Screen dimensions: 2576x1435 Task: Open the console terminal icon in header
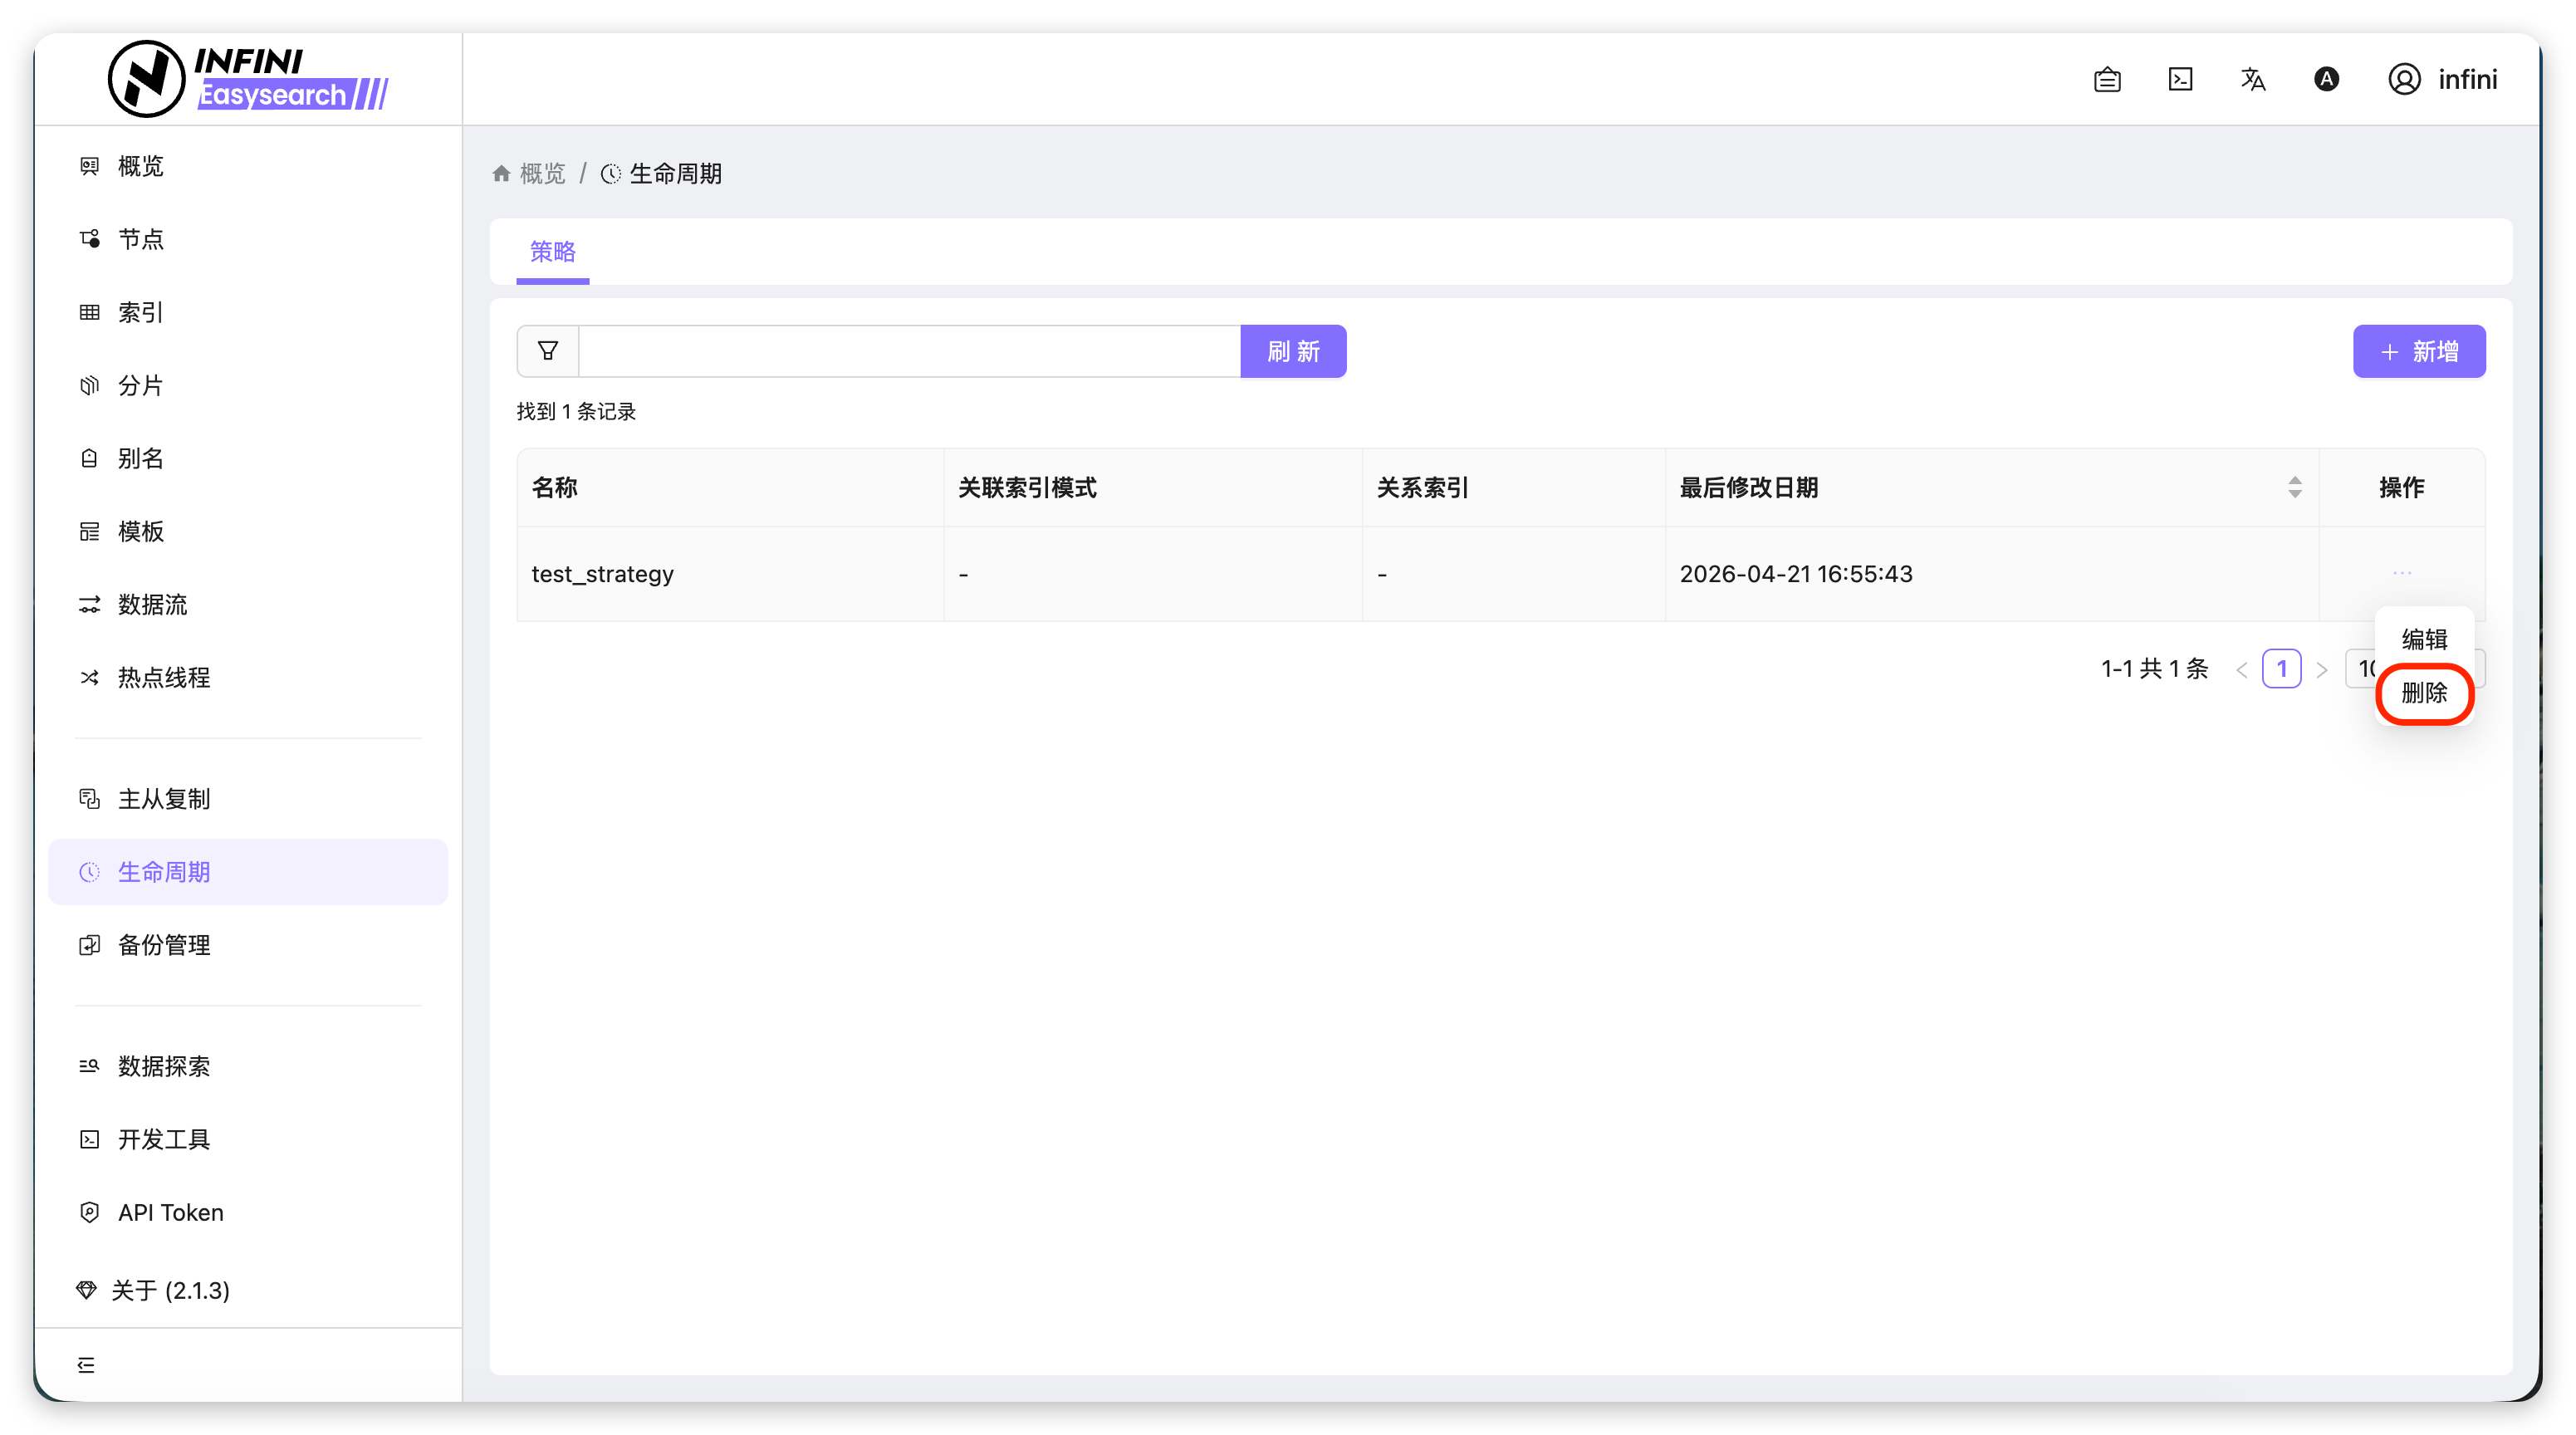(2180, 80)
